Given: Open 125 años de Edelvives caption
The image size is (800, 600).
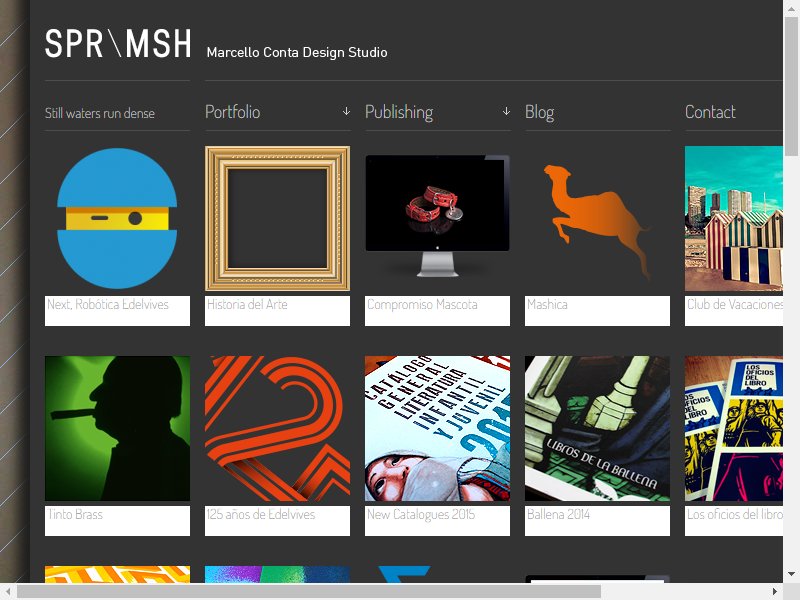Looking at the screenshot, I should pyautogui.click(x=261, y=514).
